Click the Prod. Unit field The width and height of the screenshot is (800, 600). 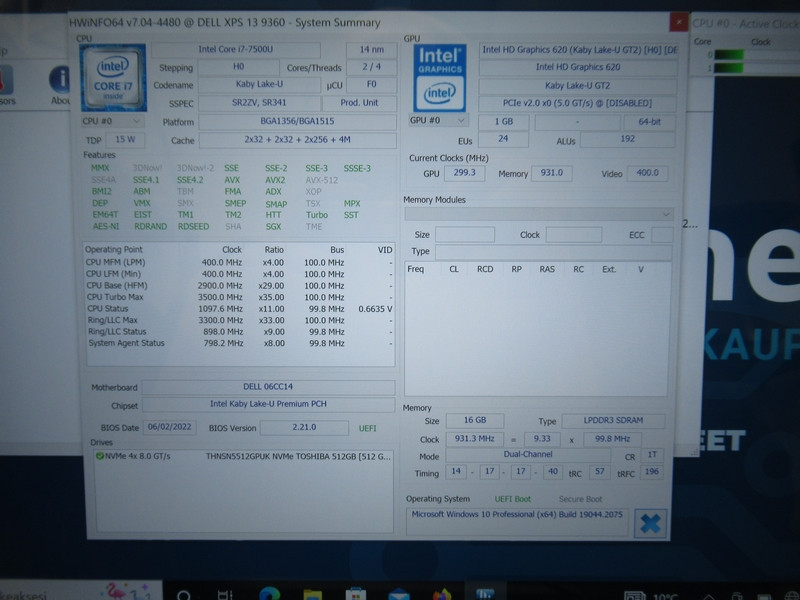tap(359, 103)
